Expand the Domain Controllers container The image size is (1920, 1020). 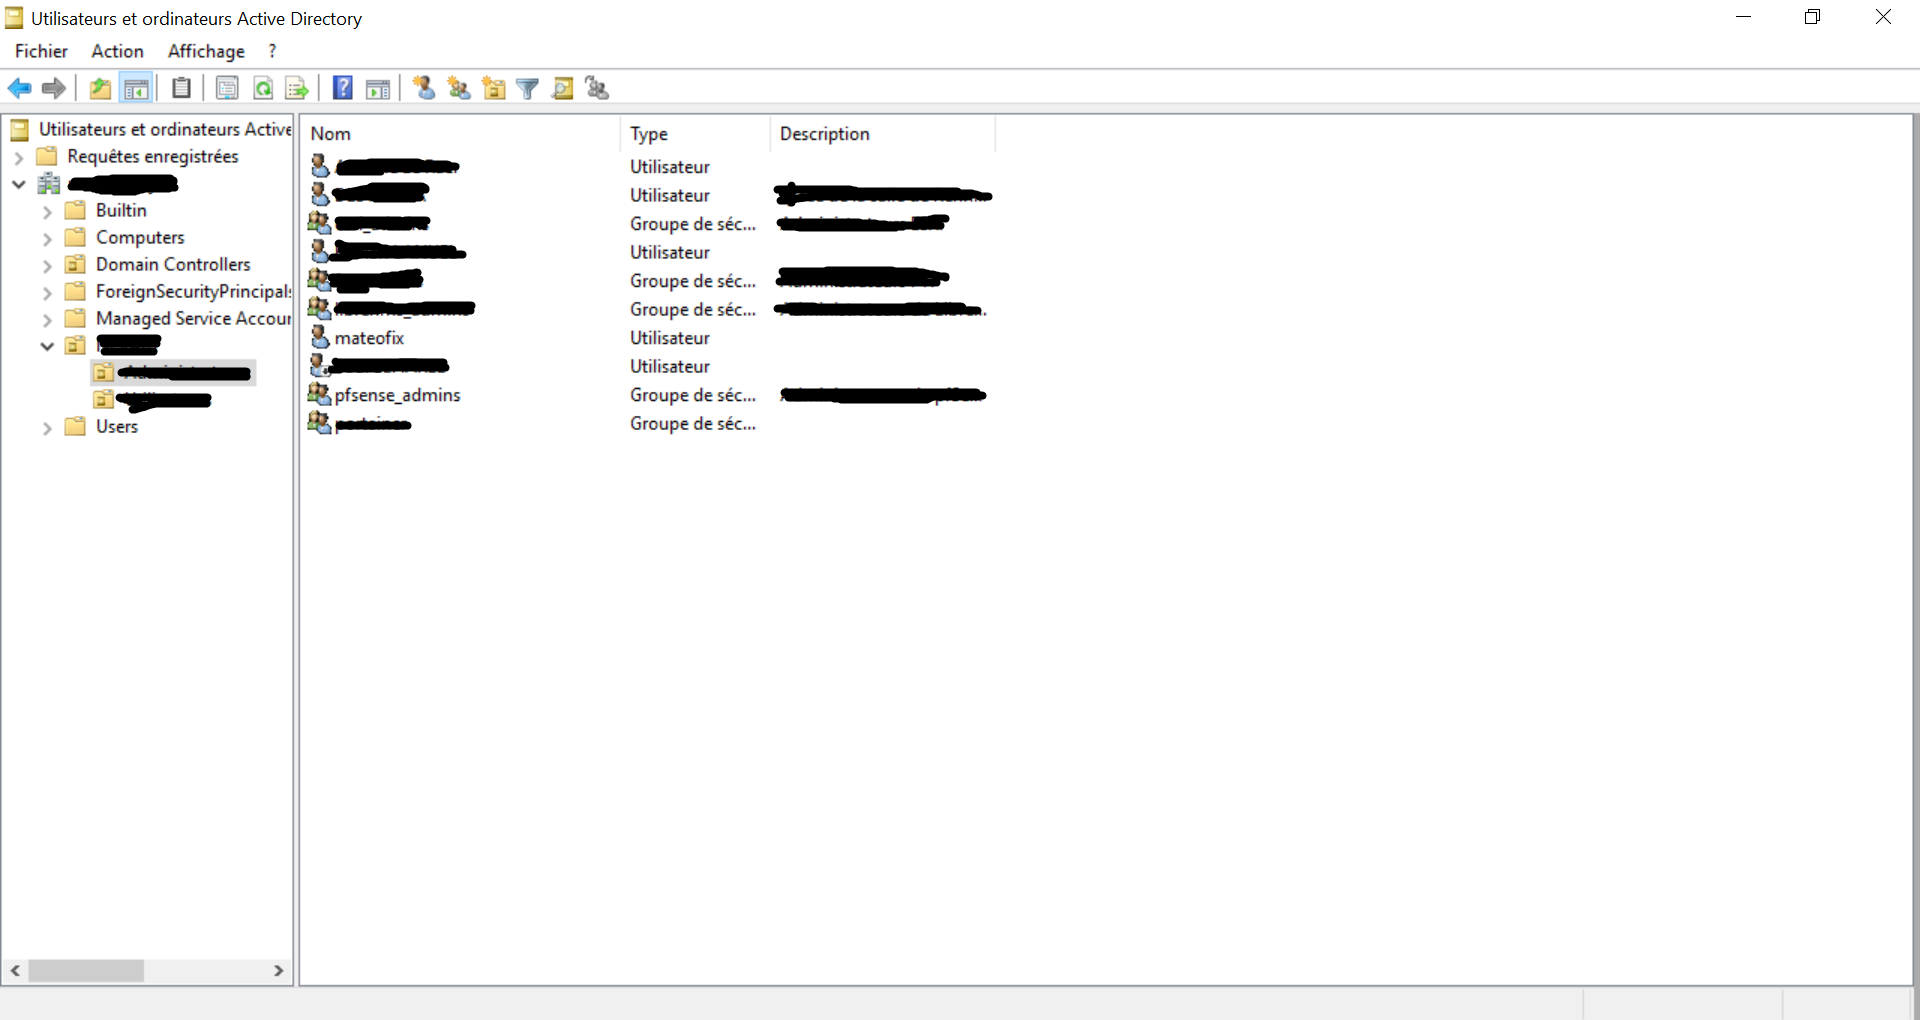[46, 265]
